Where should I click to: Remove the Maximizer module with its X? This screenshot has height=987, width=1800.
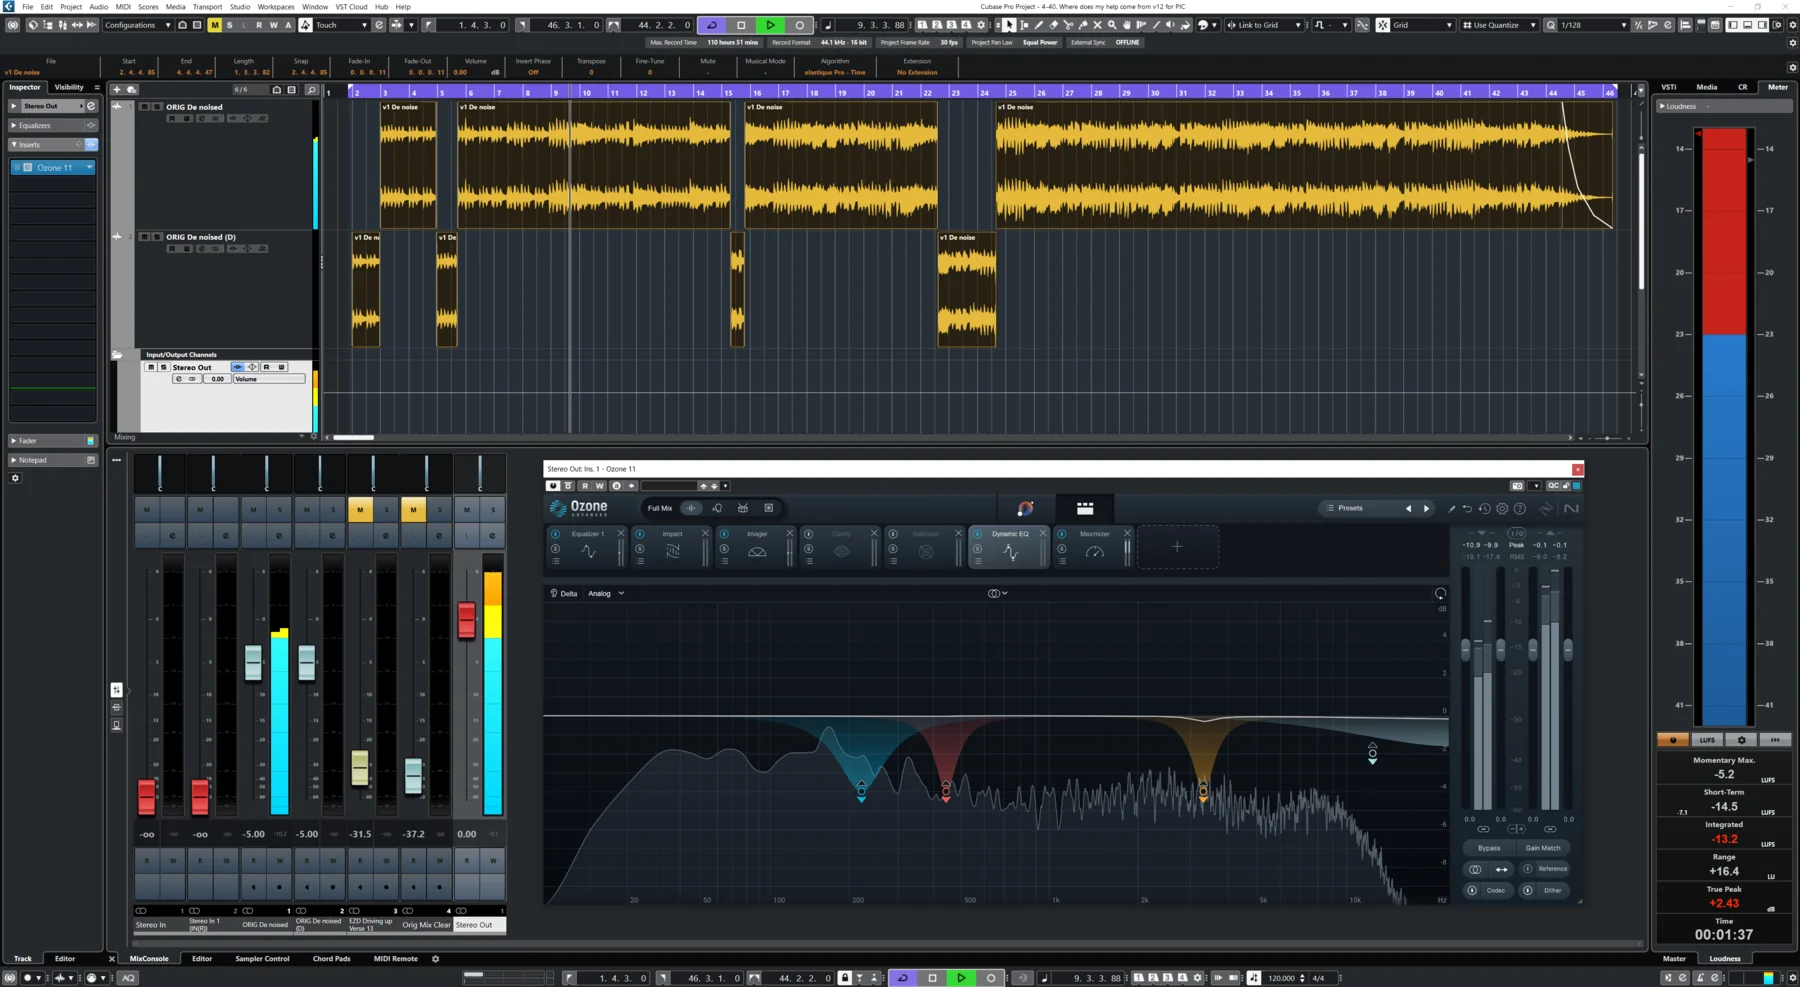pyautogui.click(x=1127, y=533)
